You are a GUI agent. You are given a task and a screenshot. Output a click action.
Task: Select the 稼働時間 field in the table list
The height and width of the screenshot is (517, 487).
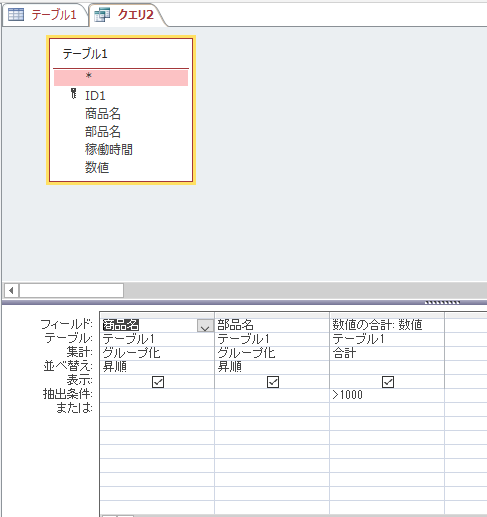(109, 149)
